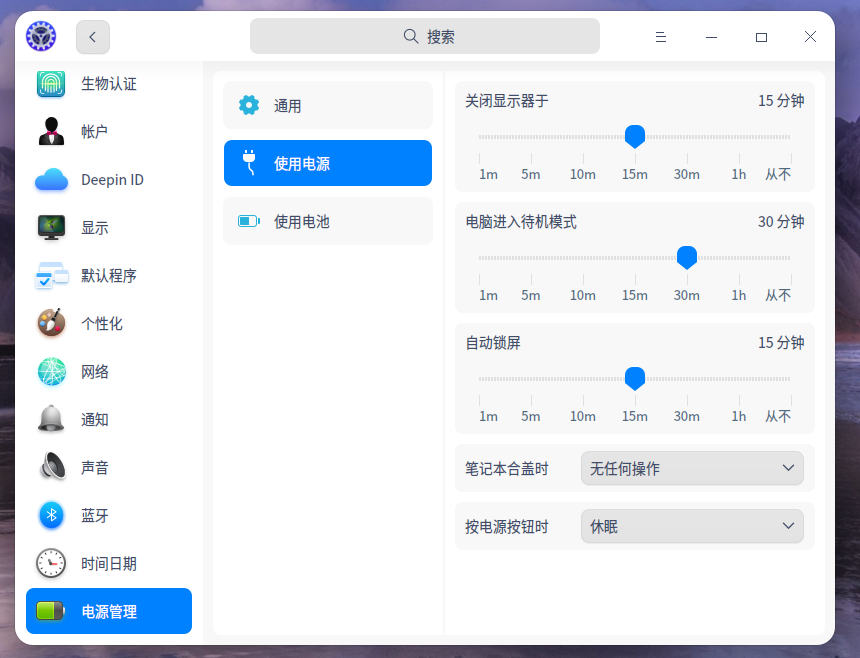860x658 pixels.
Task: Select 默认程序 in the sidebar
Action: pos(109,275)
